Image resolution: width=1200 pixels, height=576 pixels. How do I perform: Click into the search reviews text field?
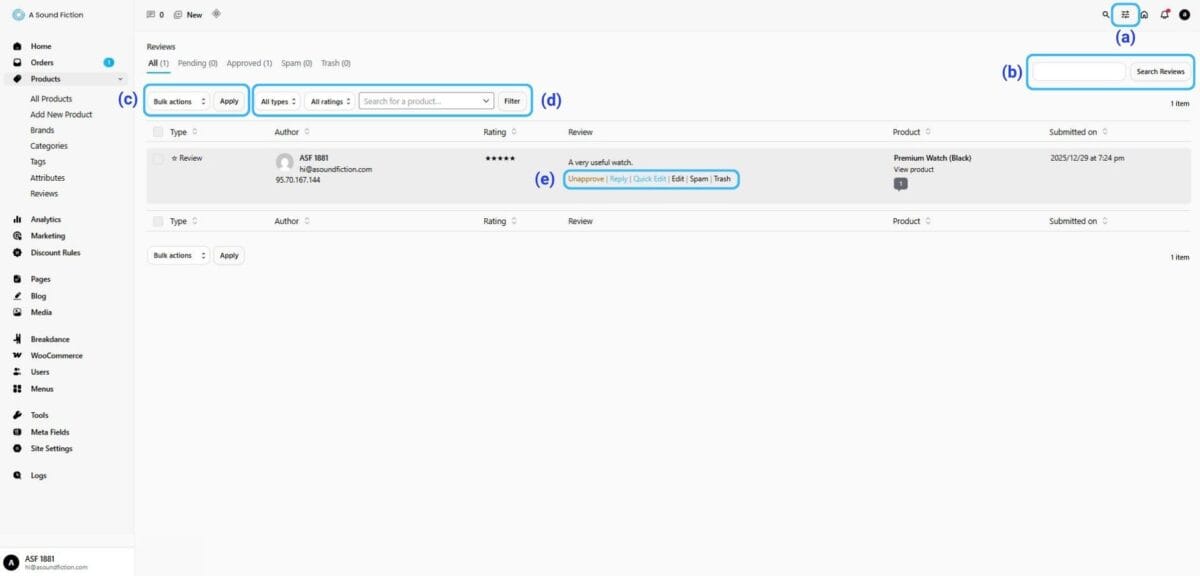click(1078, 71)
